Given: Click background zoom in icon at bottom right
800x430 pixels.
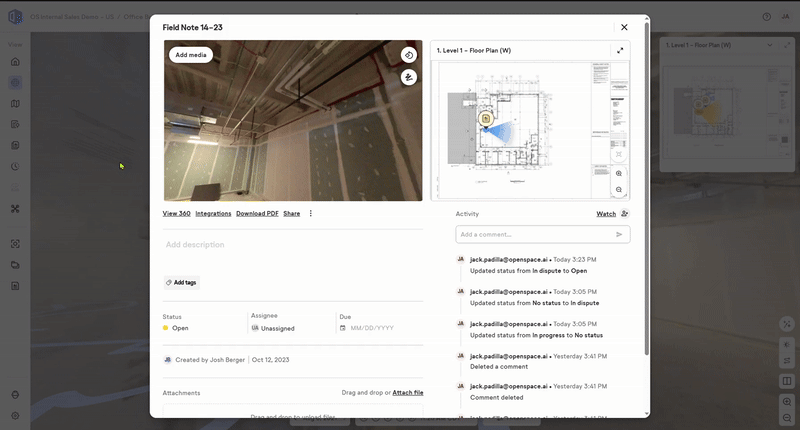Looking at the screenshot, I should click(787, 402).
